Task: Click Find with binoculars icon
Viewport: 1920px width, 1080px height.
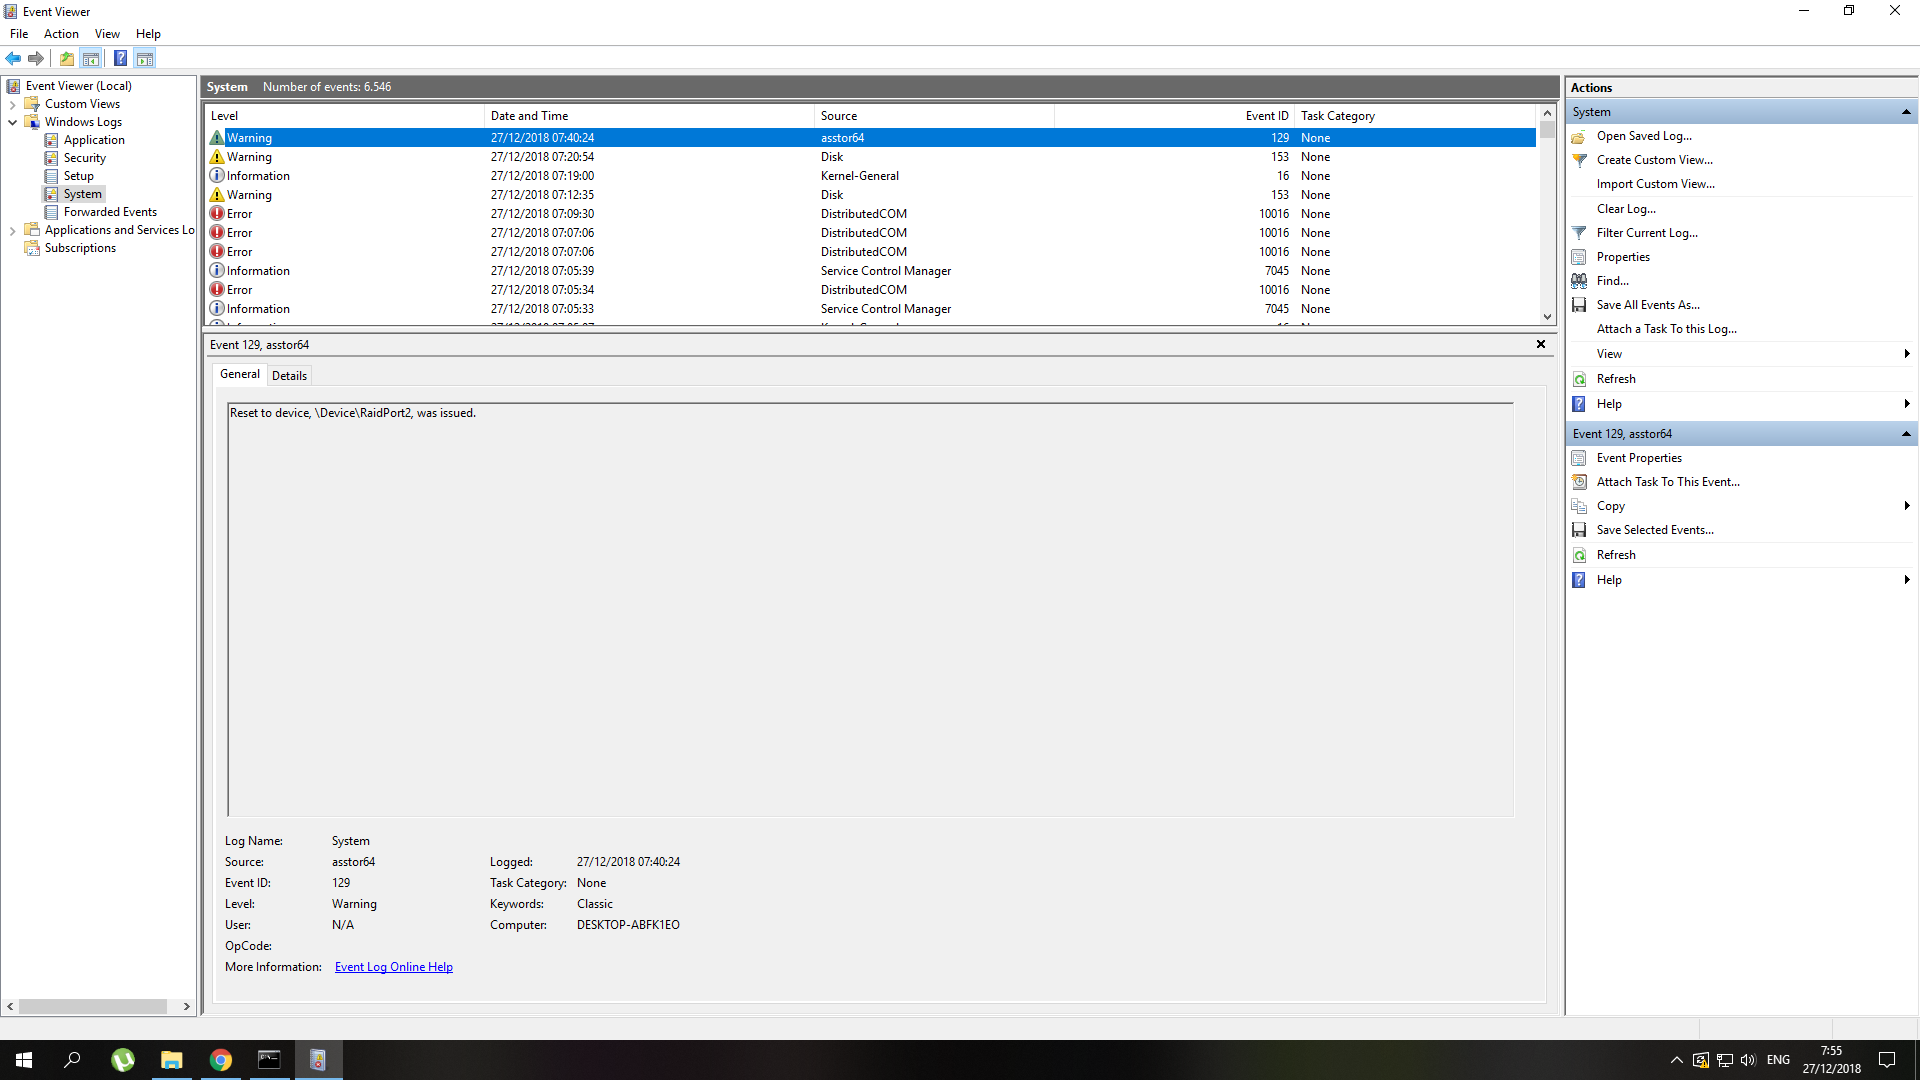Action: point(1612,281)
